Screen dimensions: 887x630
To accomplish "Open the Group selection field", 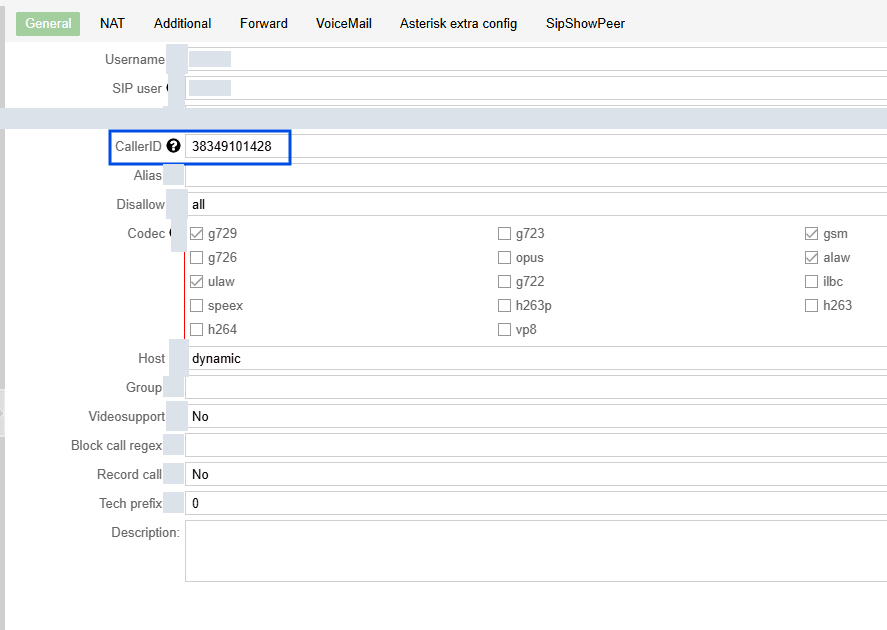I will (x=536, y=387).
